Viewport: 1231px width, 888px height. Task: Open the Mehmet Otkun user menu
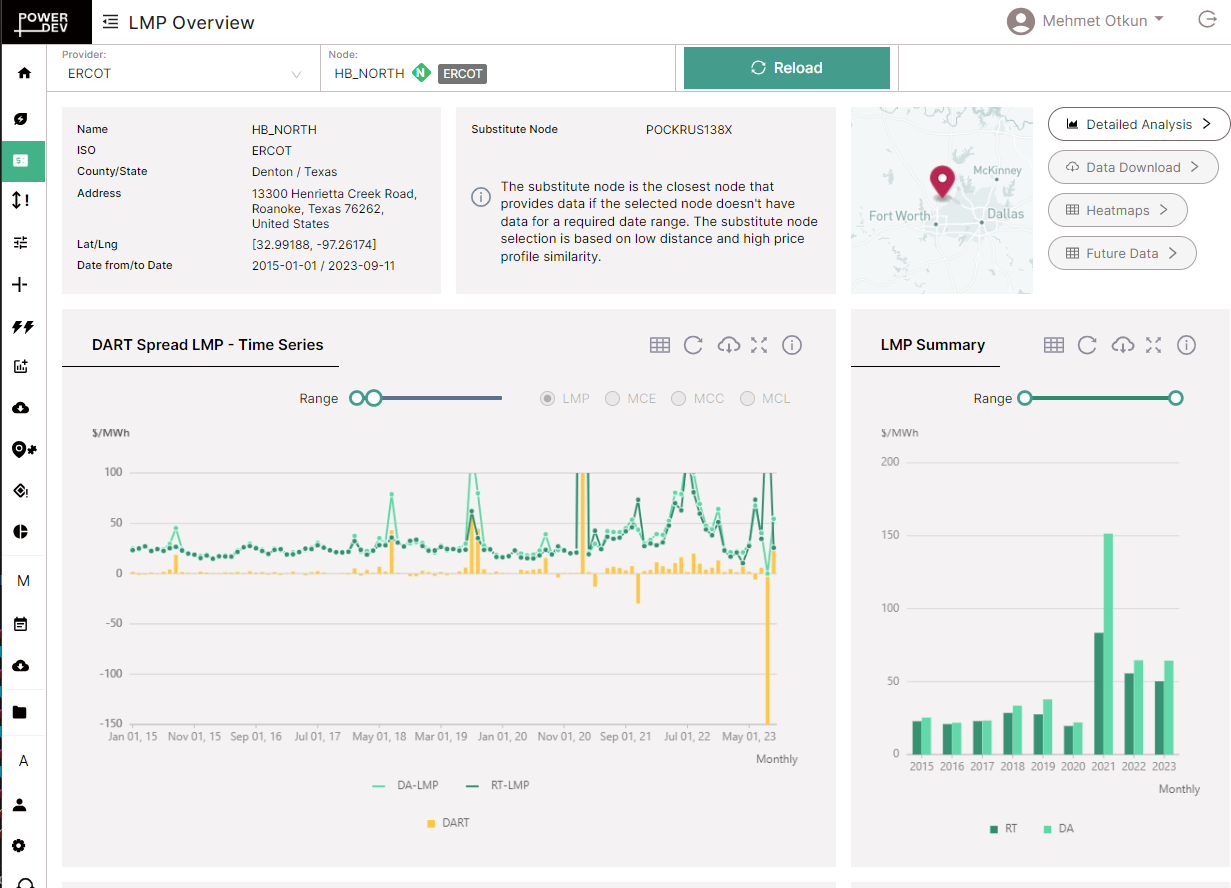[1086, 21]
